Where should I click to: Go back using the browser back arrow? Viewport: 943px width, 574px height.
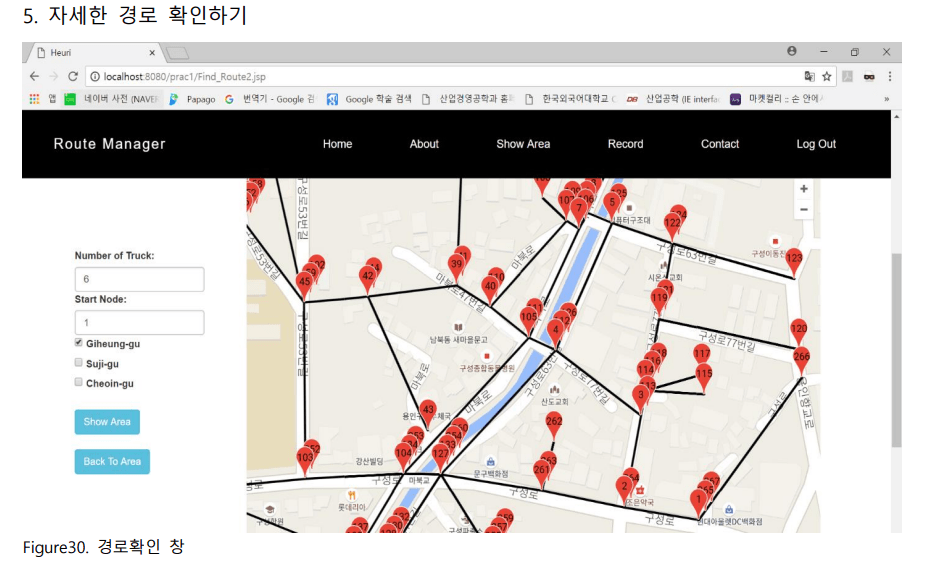tap(34, 76)
